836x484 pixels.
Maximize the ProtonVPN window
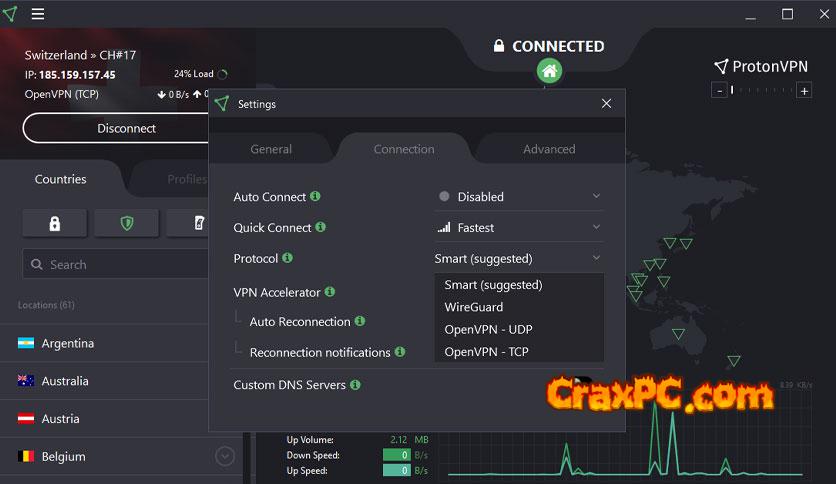click(x=787, y=14)
